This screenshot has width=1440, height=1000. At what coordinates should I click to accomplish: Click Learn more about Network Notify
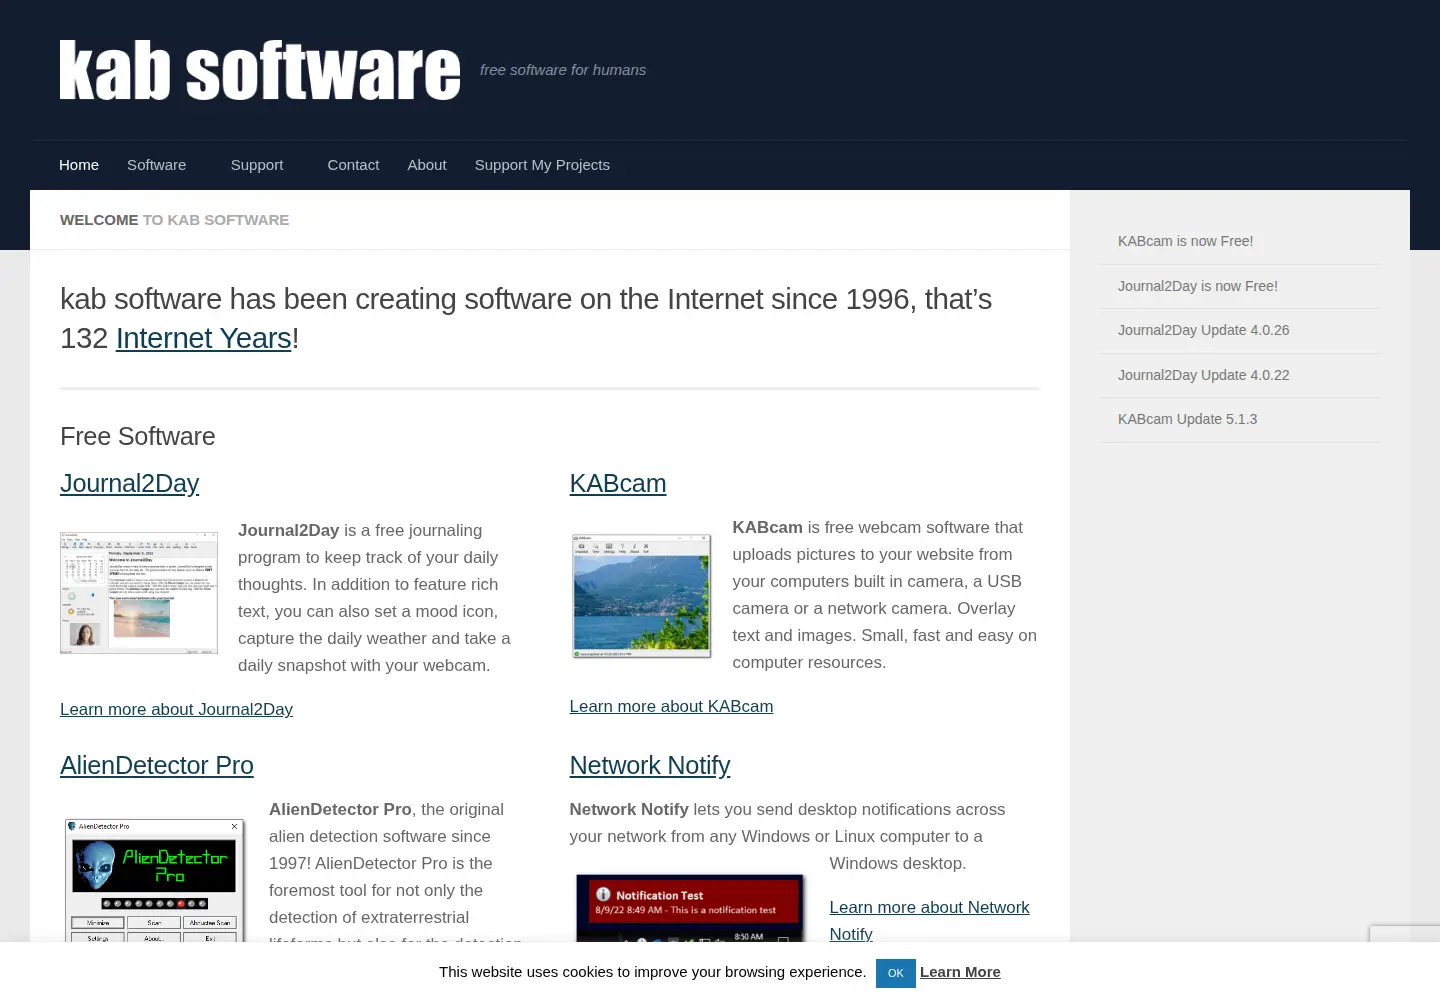(x=929, y=920)
